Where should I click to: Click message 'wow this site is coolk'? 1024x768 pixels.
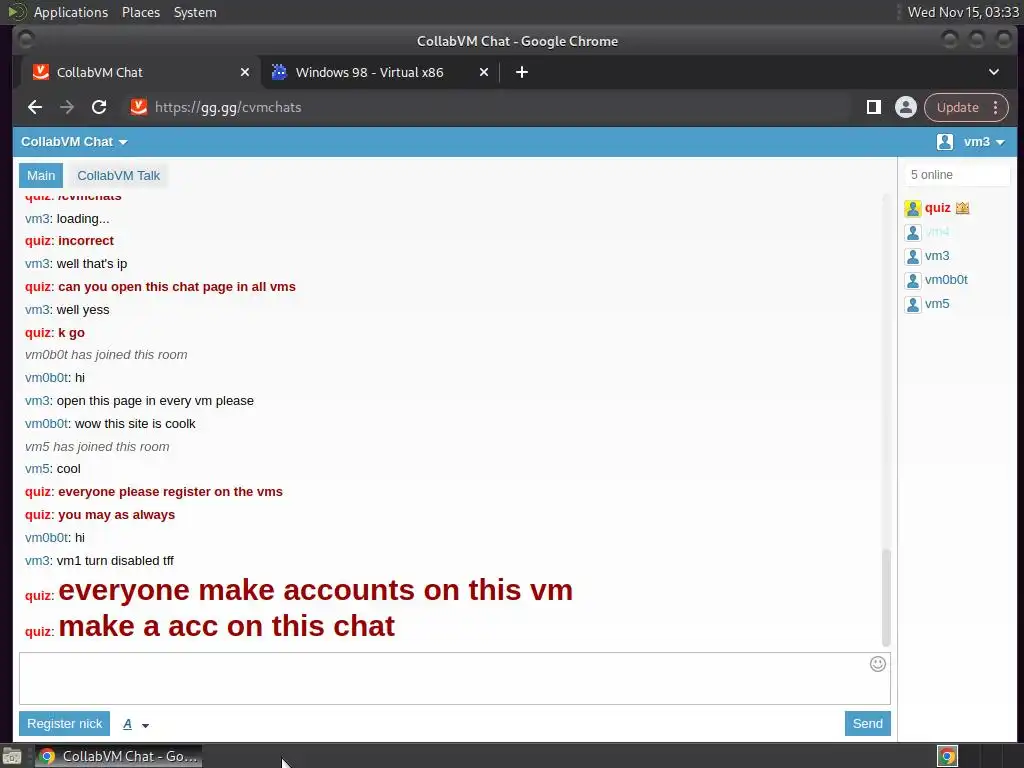[x=135, y=424]
